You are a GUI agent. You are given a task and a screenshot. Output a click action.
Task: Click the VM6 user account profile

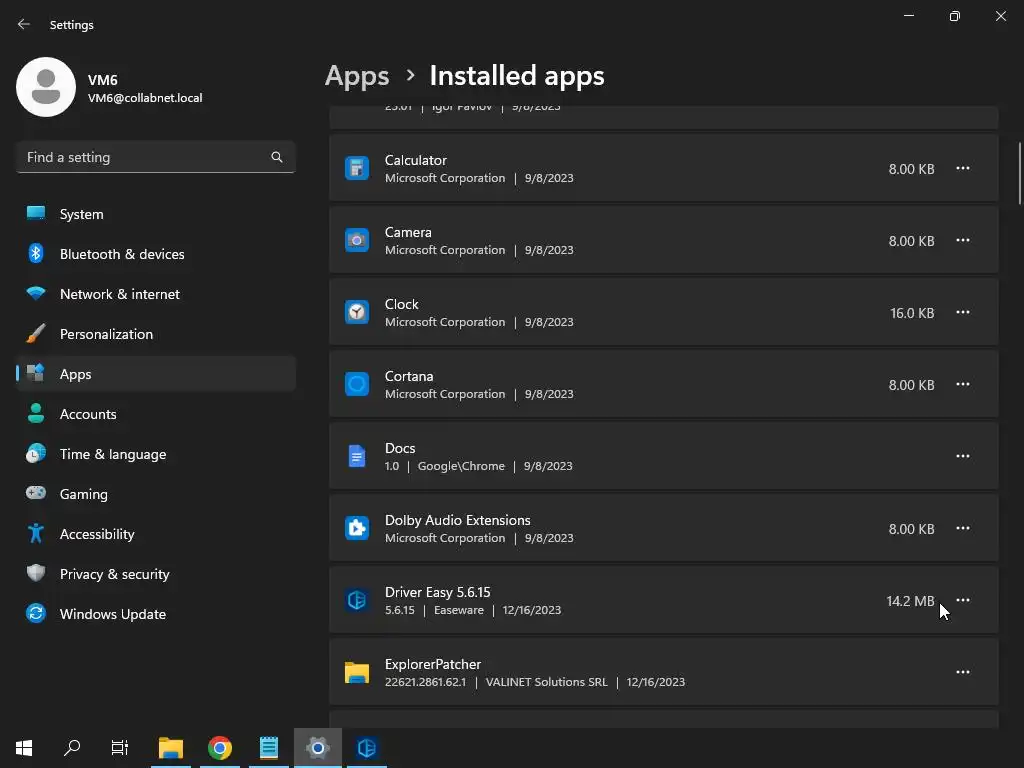pyautogui.click(x=110, y=88)
